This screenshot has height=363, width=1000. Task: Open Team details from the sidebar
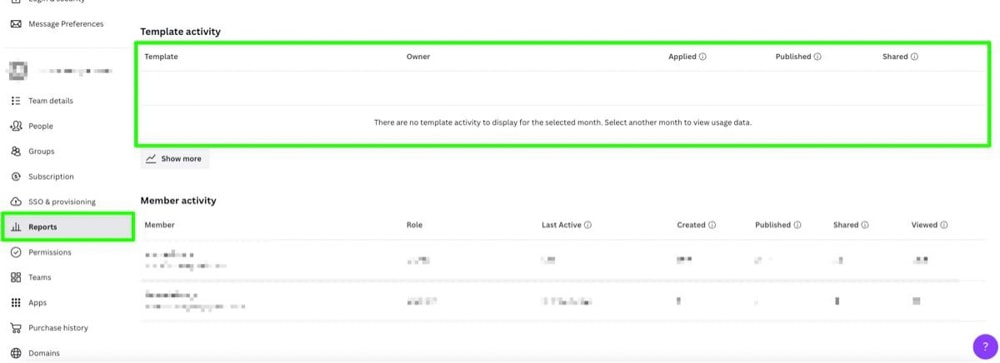(x=50, y=101)
